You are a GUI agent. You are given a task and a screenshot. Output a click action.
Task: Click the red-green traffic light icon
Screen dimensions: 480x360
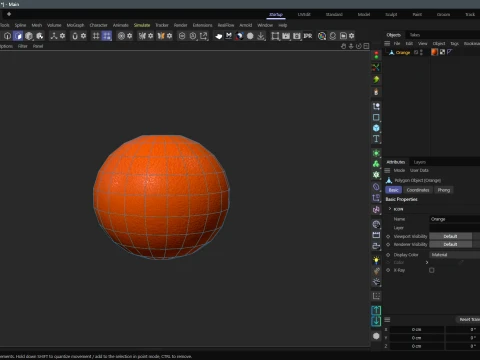click(x=376, y=55)
